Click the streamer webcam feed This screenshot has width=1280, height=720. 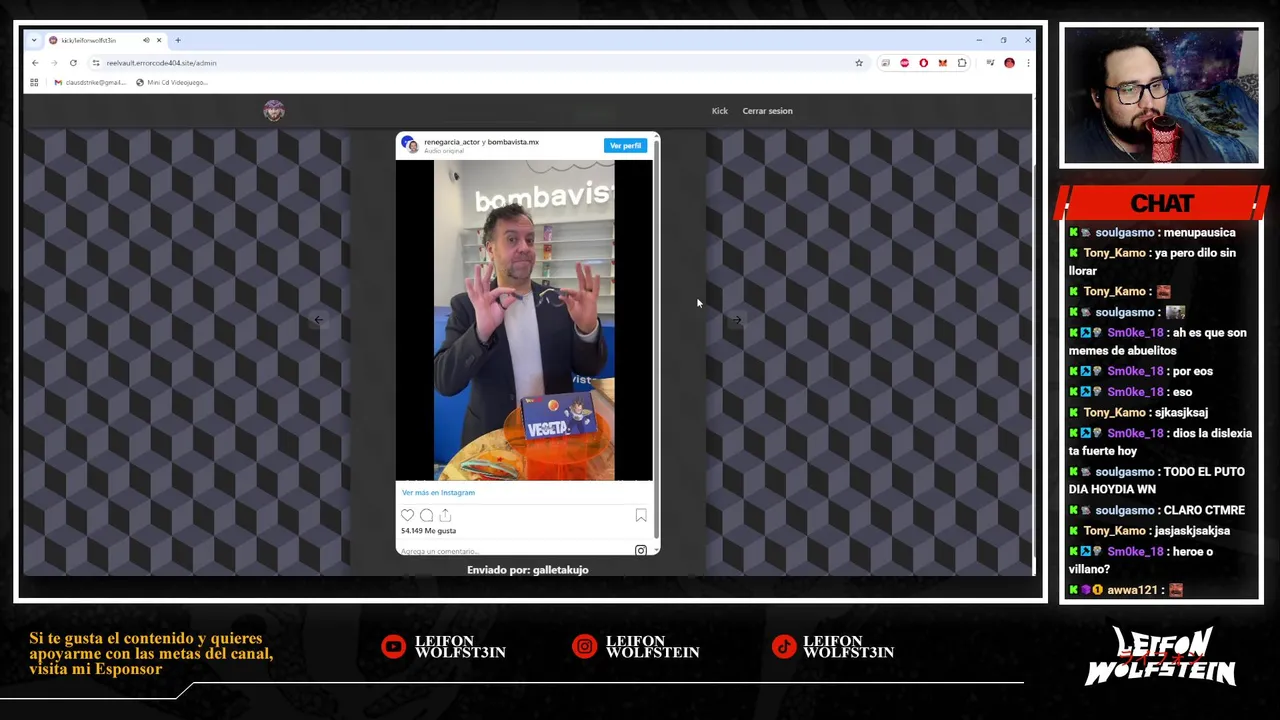click(x=1161, y=96)
